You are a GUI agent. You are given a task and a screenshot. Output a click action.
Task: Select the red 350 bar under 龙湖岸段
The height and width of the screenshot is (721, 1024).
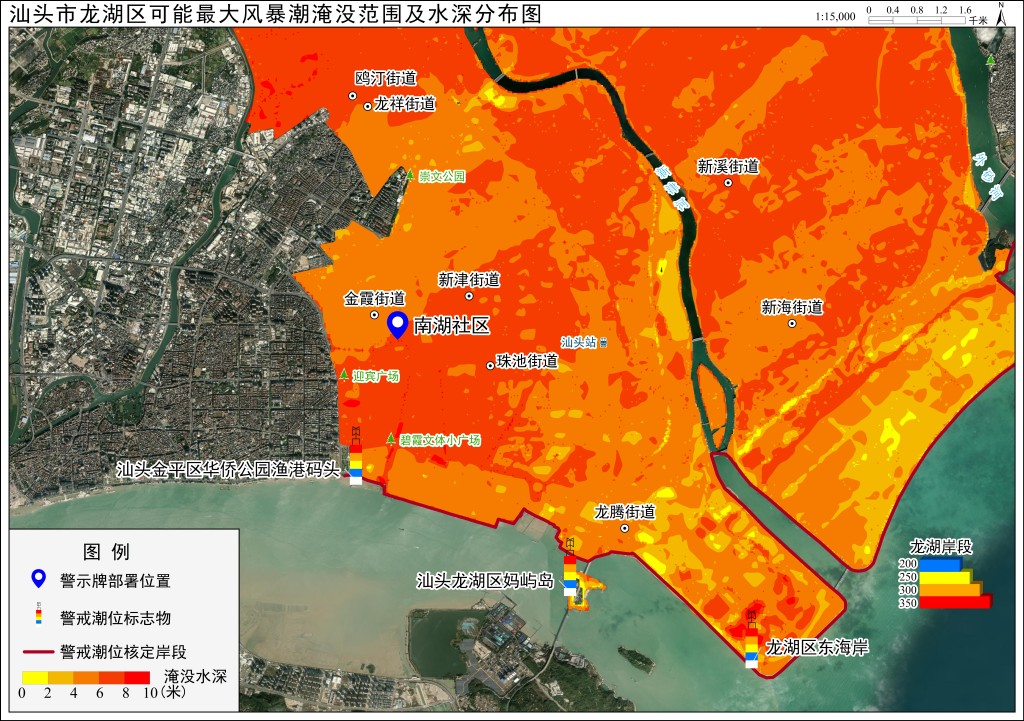pos(955,602)
